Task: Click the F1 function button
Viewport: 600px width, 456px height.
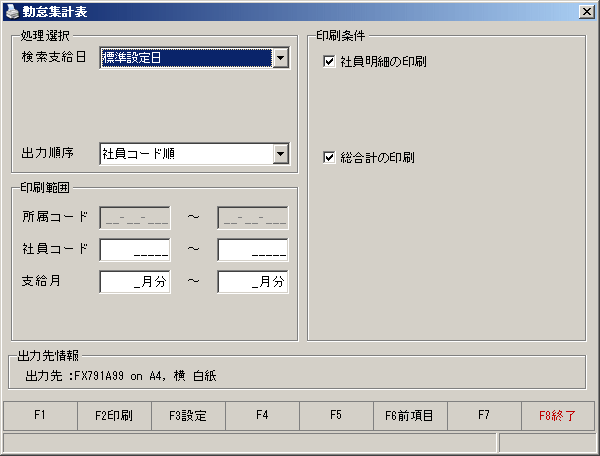Action: [x=40, y=415]
